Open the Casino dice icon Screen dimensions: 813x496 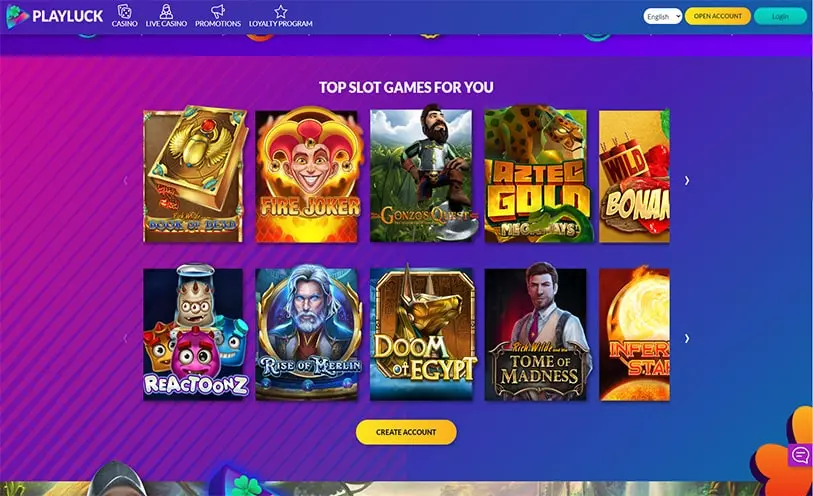click(x=124, y=11)
